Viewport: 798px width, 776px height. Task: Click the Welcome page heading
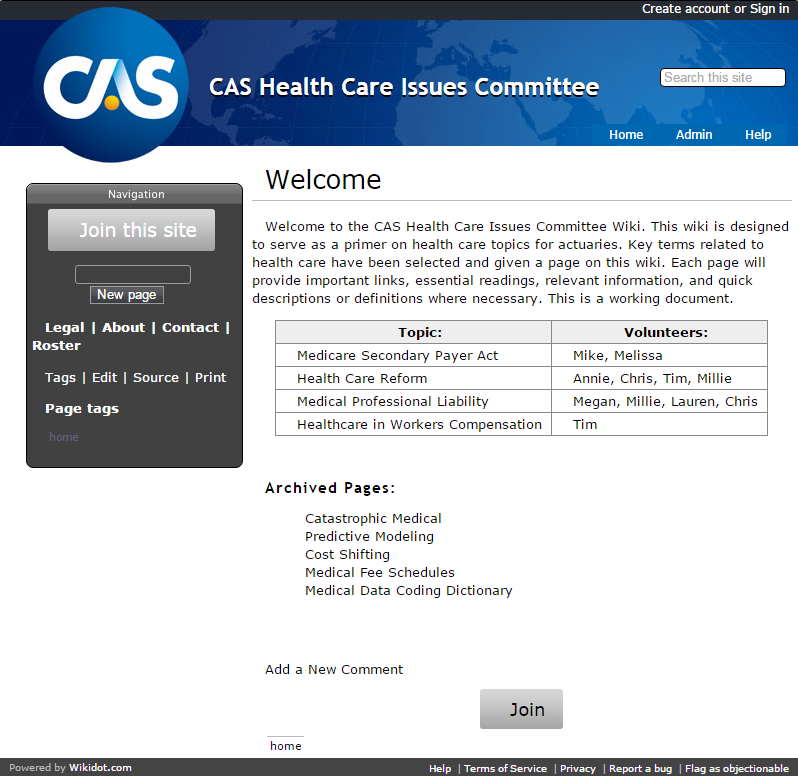click(x=323, y=180)
